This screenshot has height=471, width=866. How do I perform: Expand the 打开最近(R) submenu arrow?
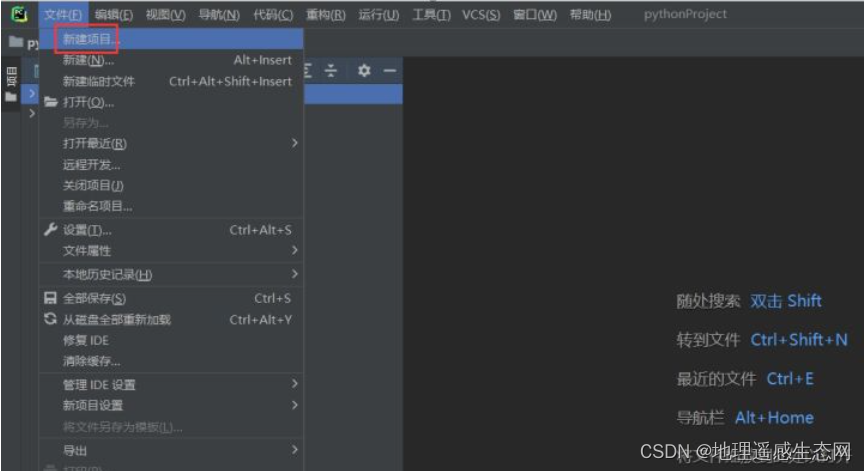(294, 143)
